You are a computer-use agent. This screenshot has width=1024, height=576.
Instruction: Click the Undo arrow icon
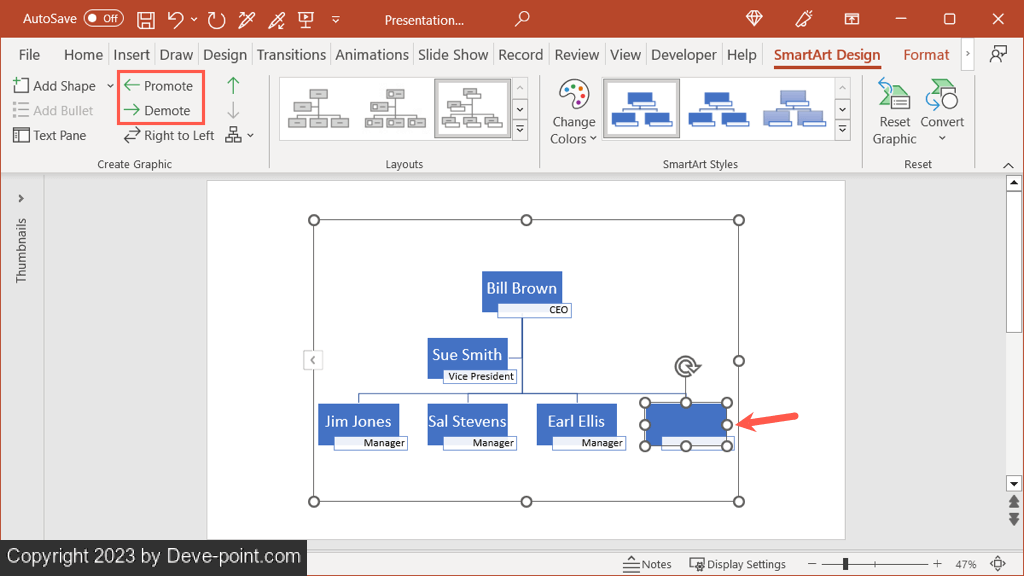pos(176,19)
